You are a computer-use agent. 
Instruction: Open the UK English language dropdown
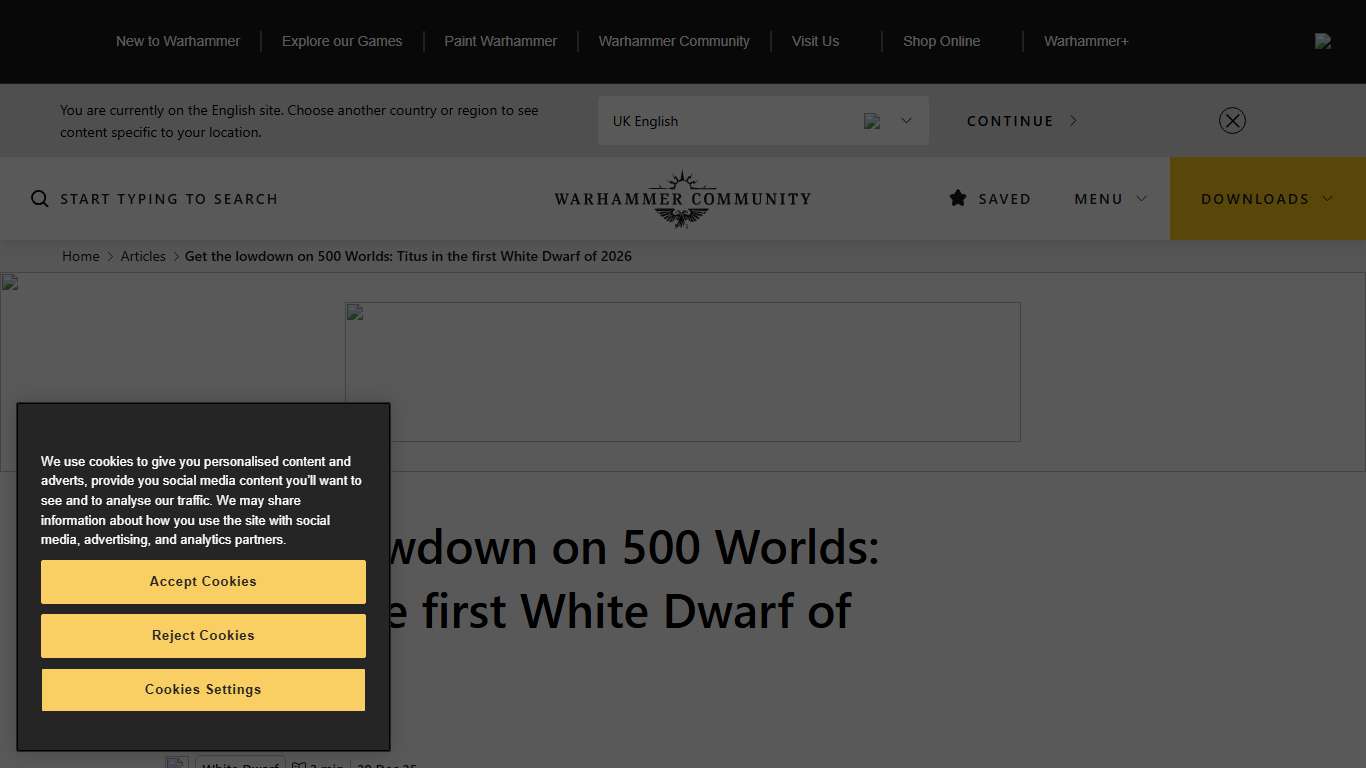[x=905, y=120]
